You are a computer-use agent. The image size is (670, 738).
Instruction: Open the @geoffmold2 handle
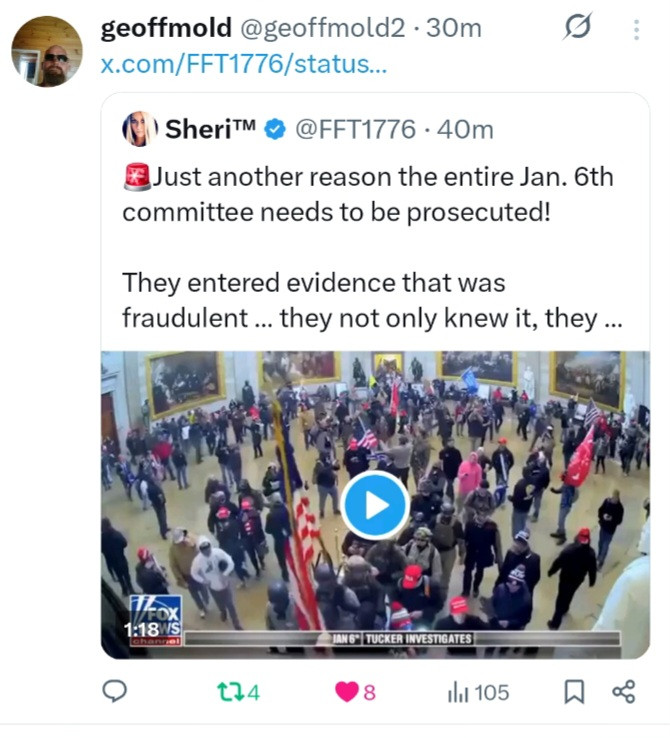[x=323, y=28]
